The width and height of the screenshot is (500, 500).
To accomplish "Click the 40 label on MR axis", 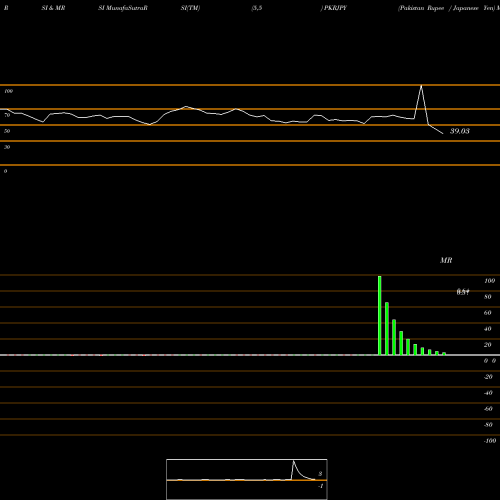I will [x=488, y=329].
